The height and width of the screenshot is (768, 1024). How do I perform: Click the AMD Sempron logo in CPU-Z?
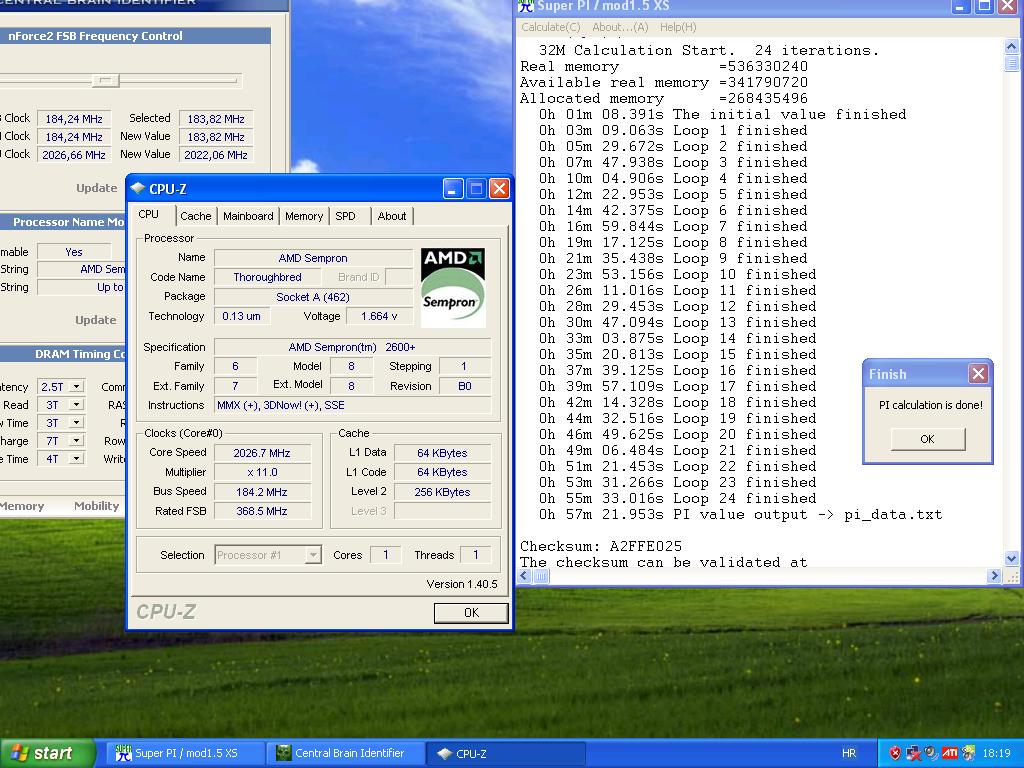[x=453, y=287]
